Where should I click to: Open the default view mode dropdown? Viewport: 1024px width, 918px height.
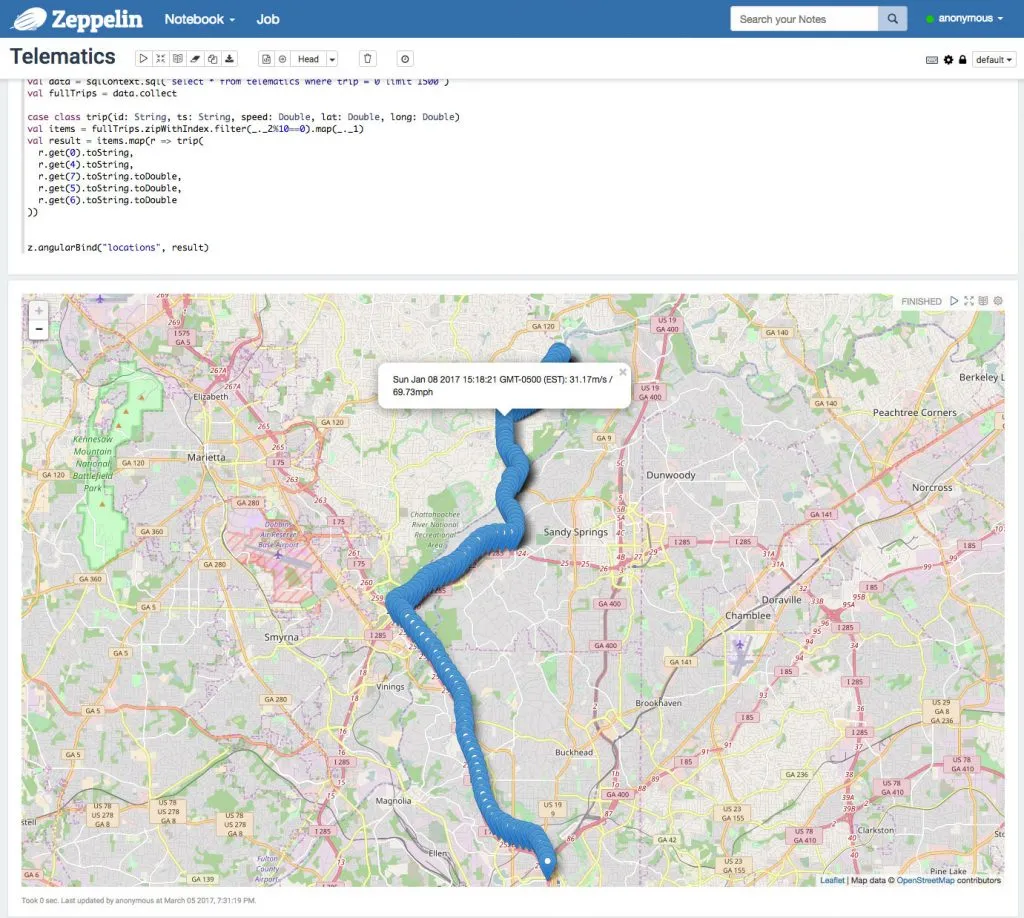(994, 60)
